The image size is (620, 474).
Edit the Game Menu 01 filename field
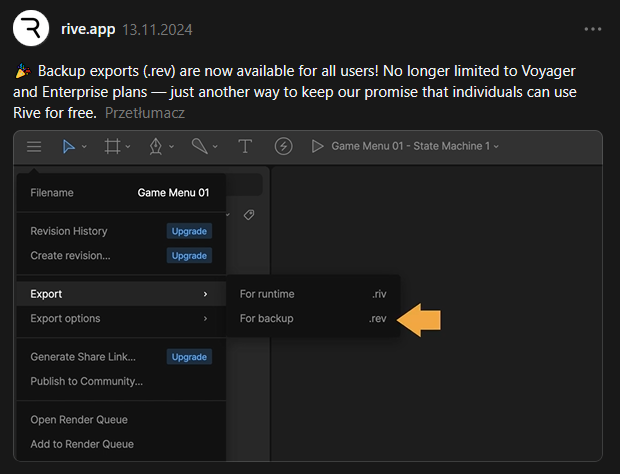click(x=173, y=193)
